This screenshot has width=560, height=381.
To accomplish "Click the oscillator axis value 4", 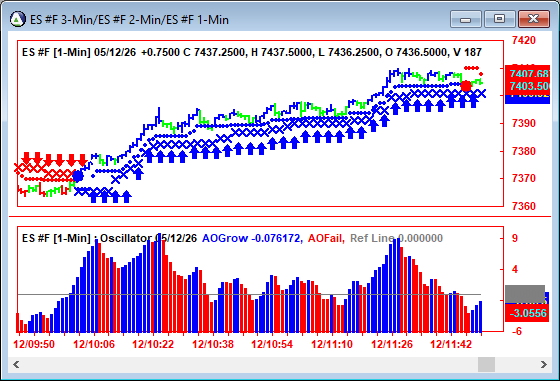I will (x=515, y=269).
